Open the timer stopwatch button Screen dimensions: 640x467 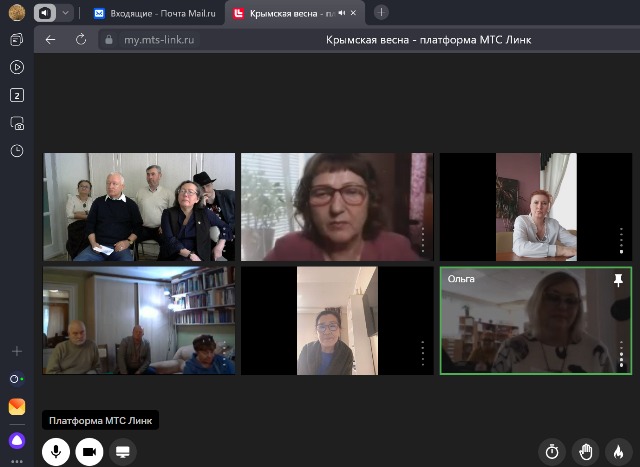552,452
